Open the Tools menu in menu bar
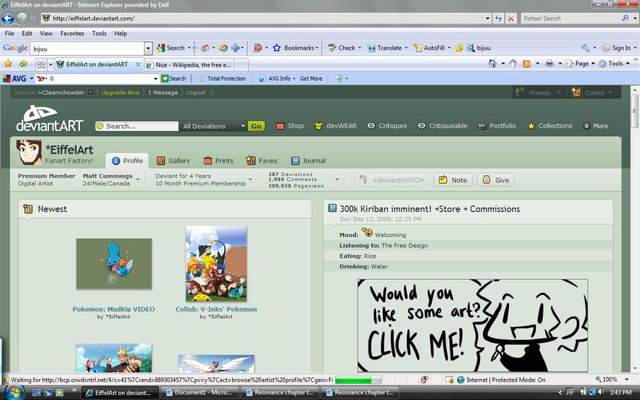This screenshot has height=400, width=640. (x=99, y=33)
